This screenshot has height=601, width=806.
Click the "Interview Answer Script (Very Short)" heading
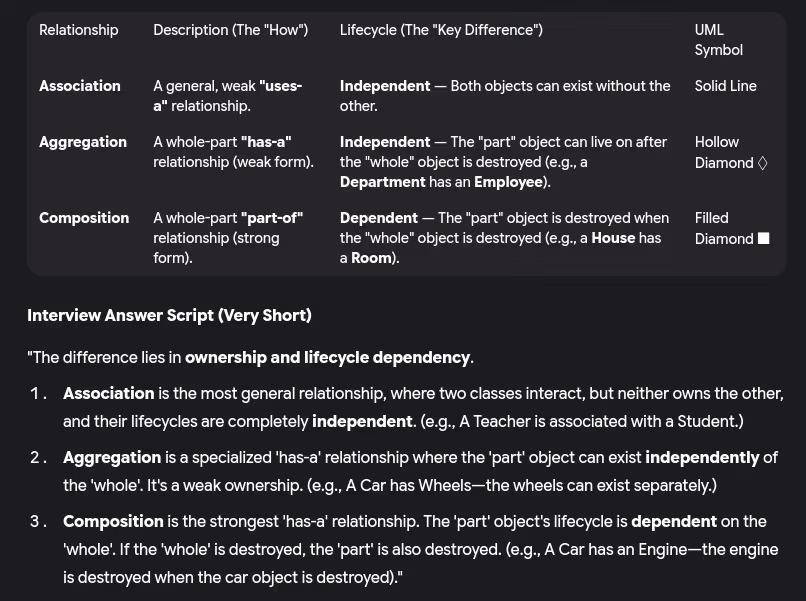pyautogui.click(x=169, y=315)
